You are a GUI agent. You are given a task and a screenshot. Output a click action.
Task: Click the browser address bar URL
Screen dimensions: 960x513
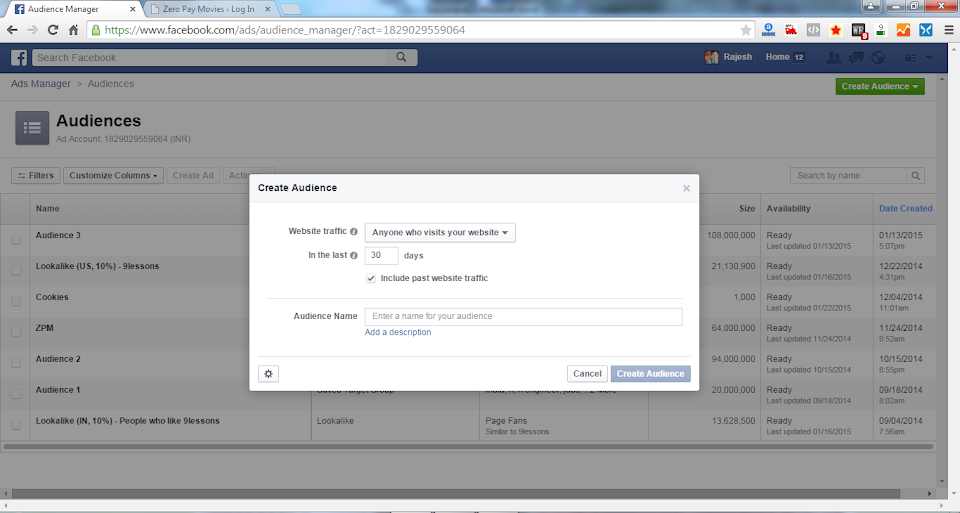click(x=285, y=30)
